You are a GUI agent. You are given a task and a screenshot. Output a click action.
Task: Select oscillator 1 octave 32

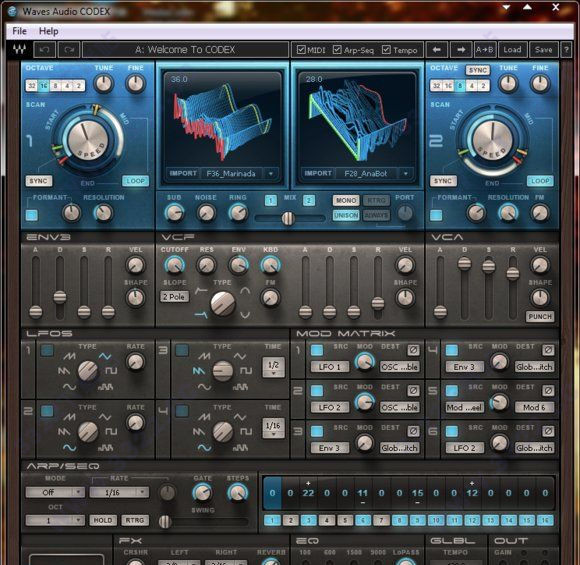click(x=32, y=86)
